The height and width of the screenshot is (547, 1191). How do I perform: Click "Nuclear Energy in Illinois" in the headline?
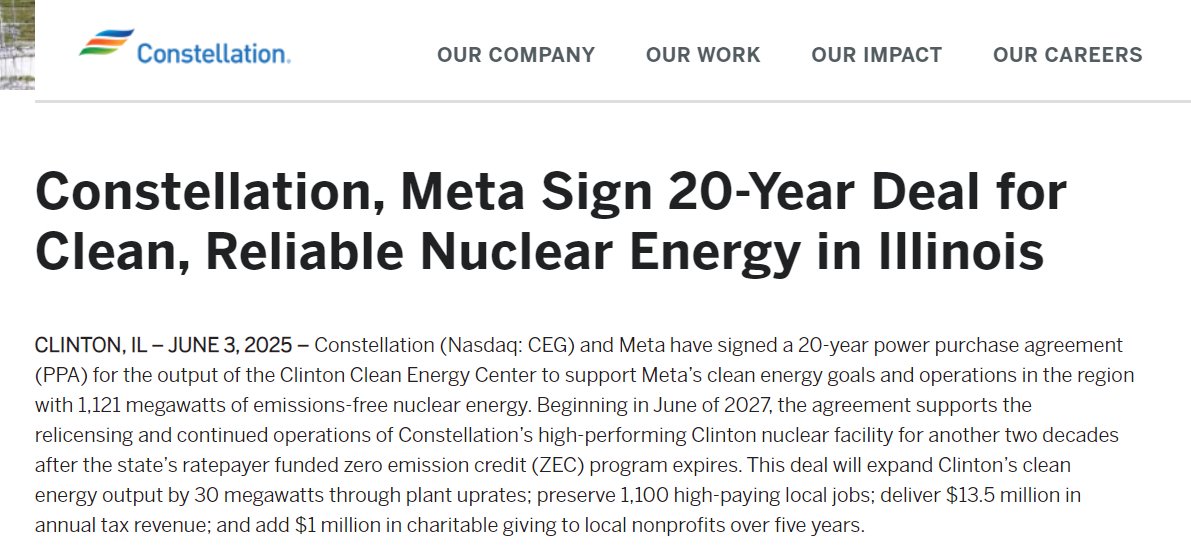tap(732, 252)
